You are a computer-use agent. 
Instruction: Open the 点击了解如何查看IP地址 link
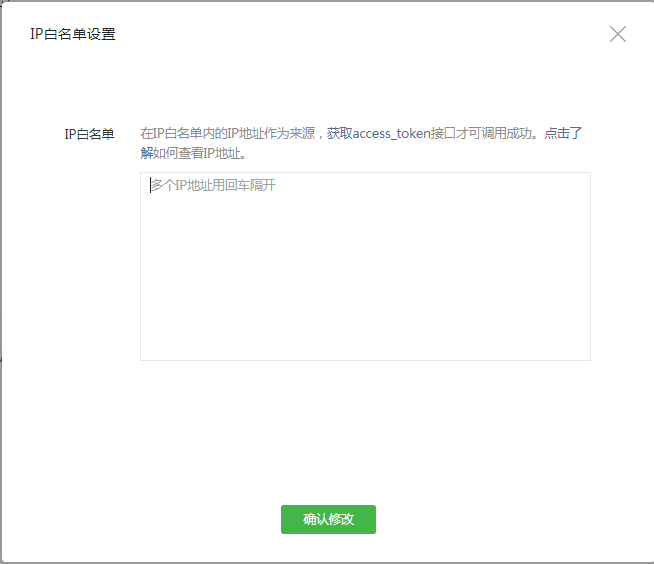point(563,133)
